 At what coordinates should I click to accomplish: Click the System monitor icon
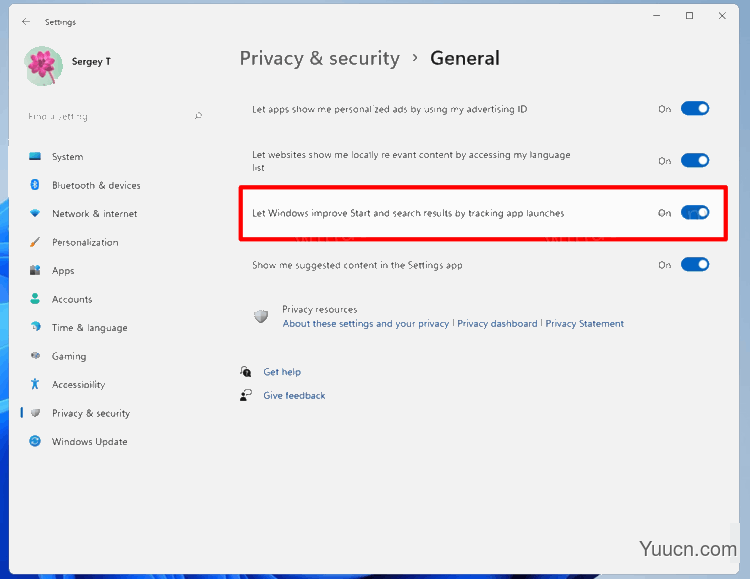tap(35, 156)
